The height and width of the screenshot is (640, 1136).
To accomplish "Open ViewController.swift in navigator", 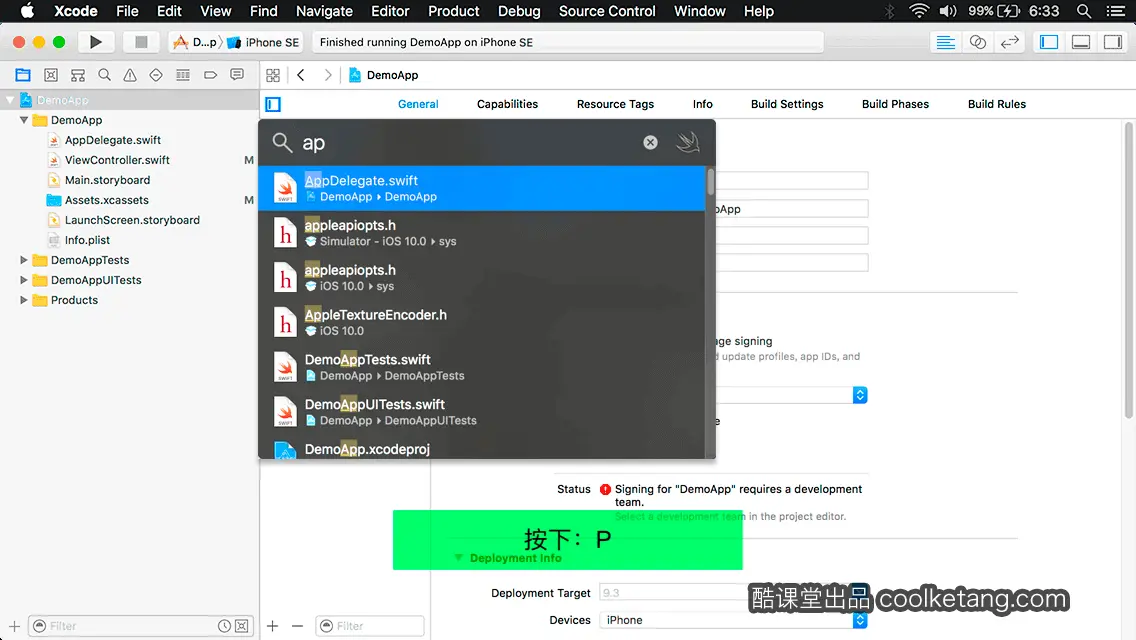I will pos(117,159).
